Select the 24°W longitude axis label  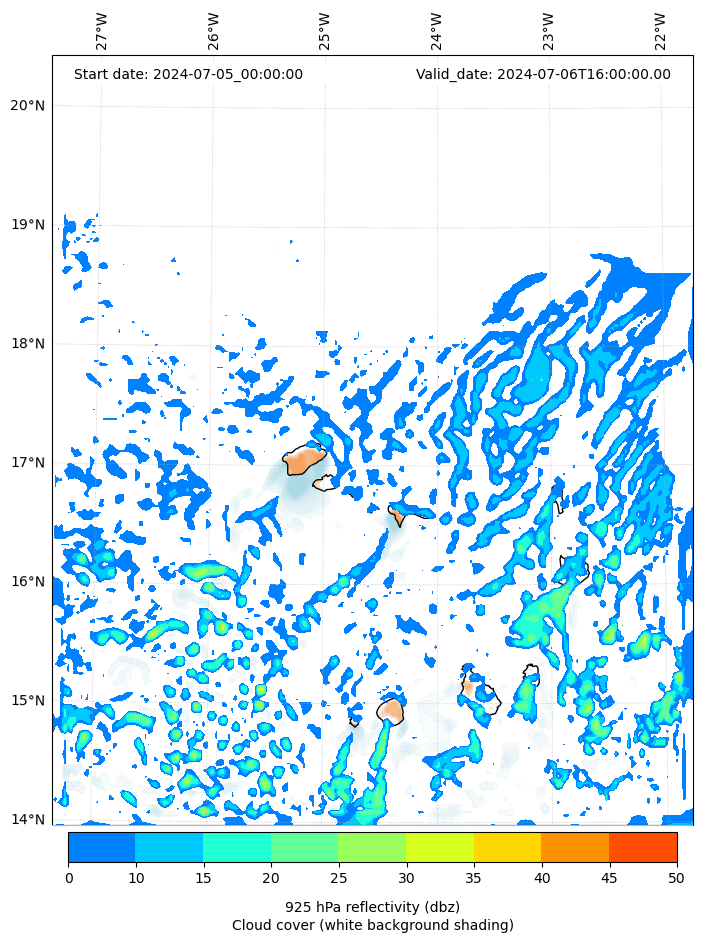[437, 31]
